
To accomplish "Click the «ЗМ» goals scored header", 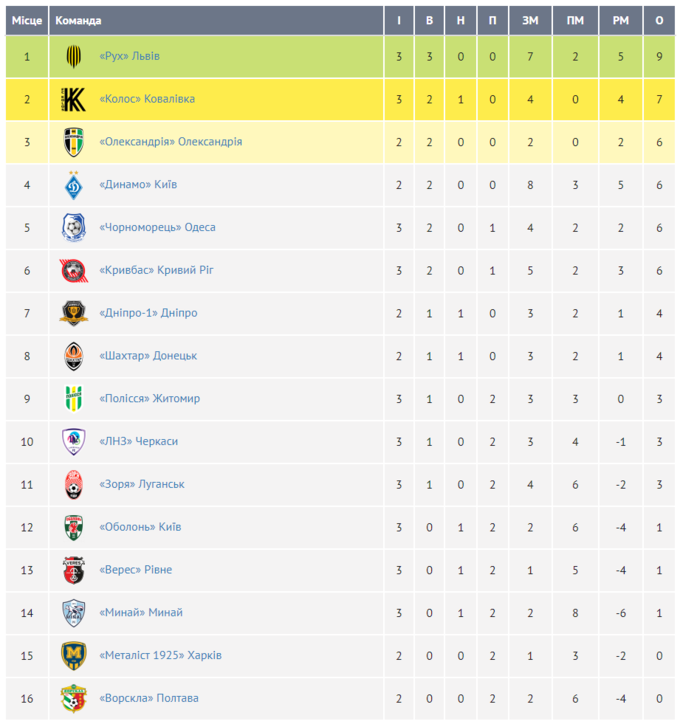I will click(x=529, y=21).
